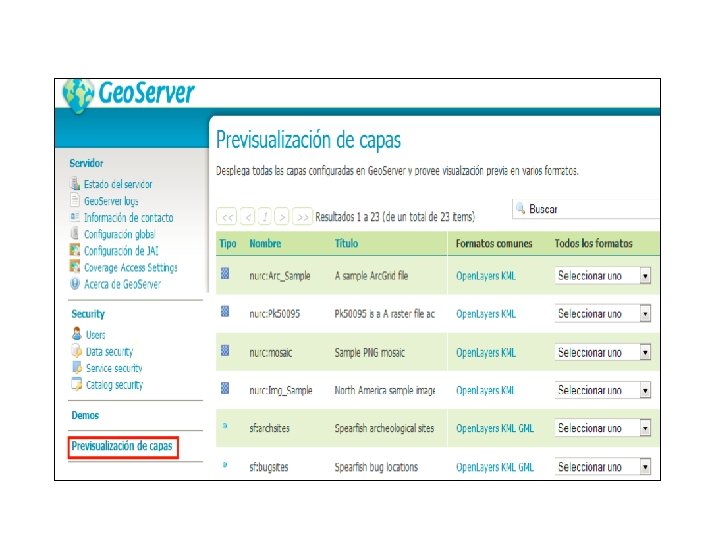Open Catalog security in sidebar

115,385
